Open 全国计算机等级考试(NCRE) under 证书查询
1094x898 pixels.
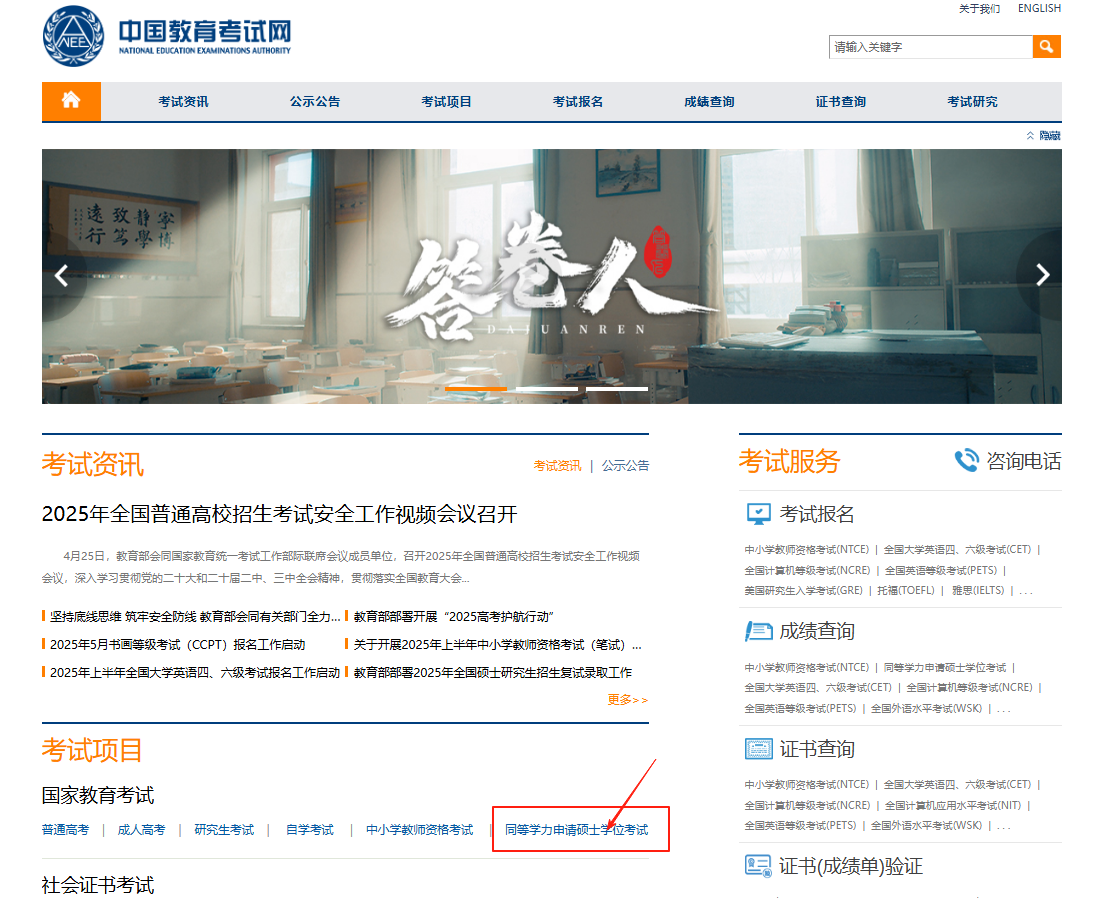pyautogui.click(x=807, y=805)
